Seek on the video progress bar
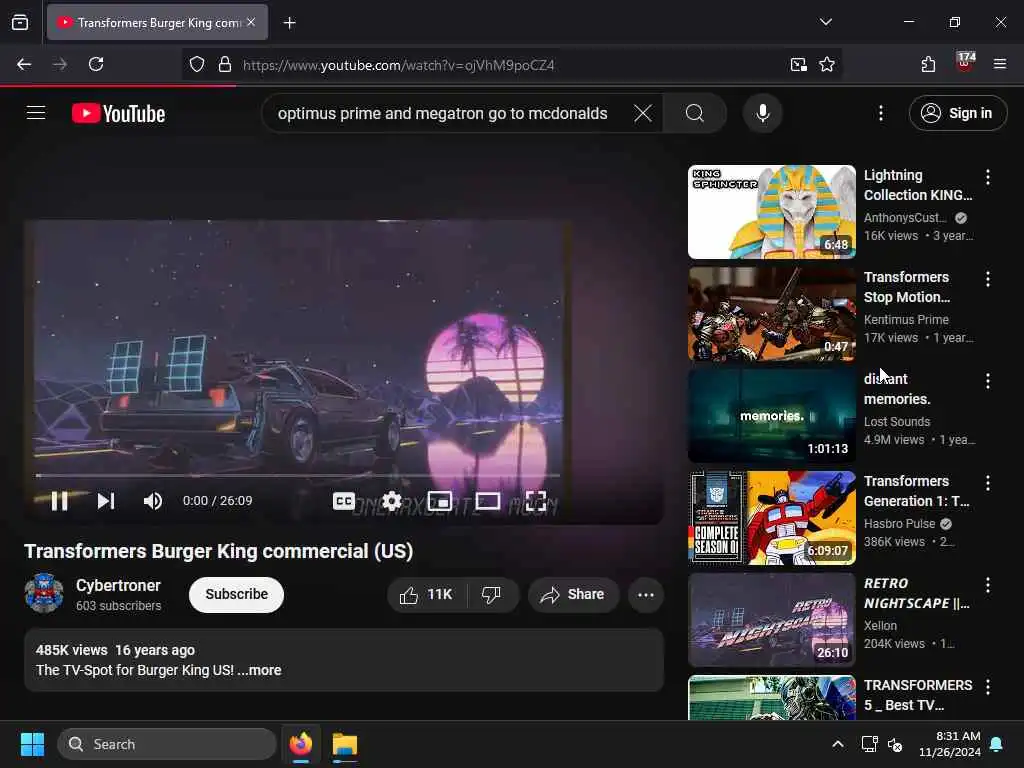This screenshot has width=1024, height=768. tap(298, 475)
